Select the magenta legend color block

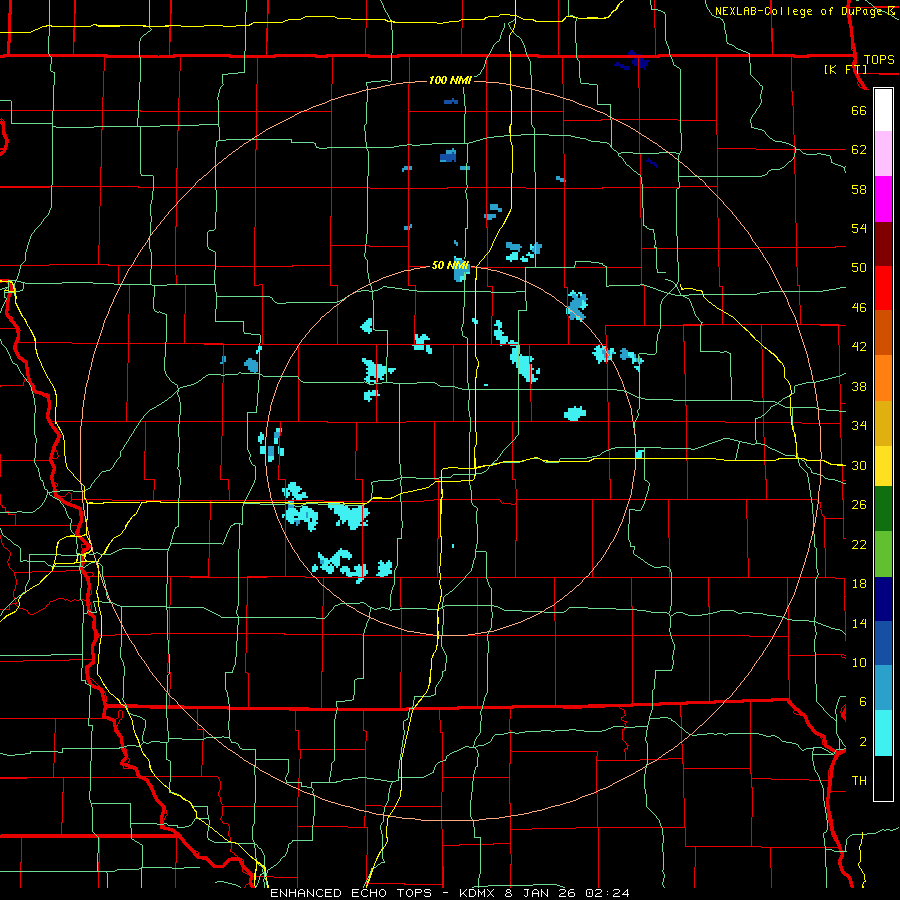883,199
